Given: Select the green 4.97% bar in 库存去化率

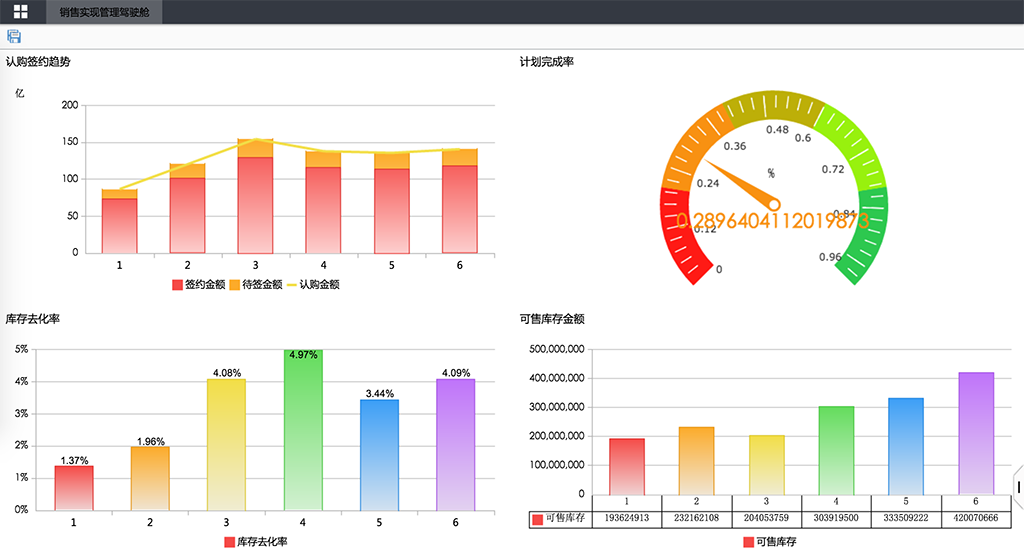Looking at the screenshot, I should point(303,430).
